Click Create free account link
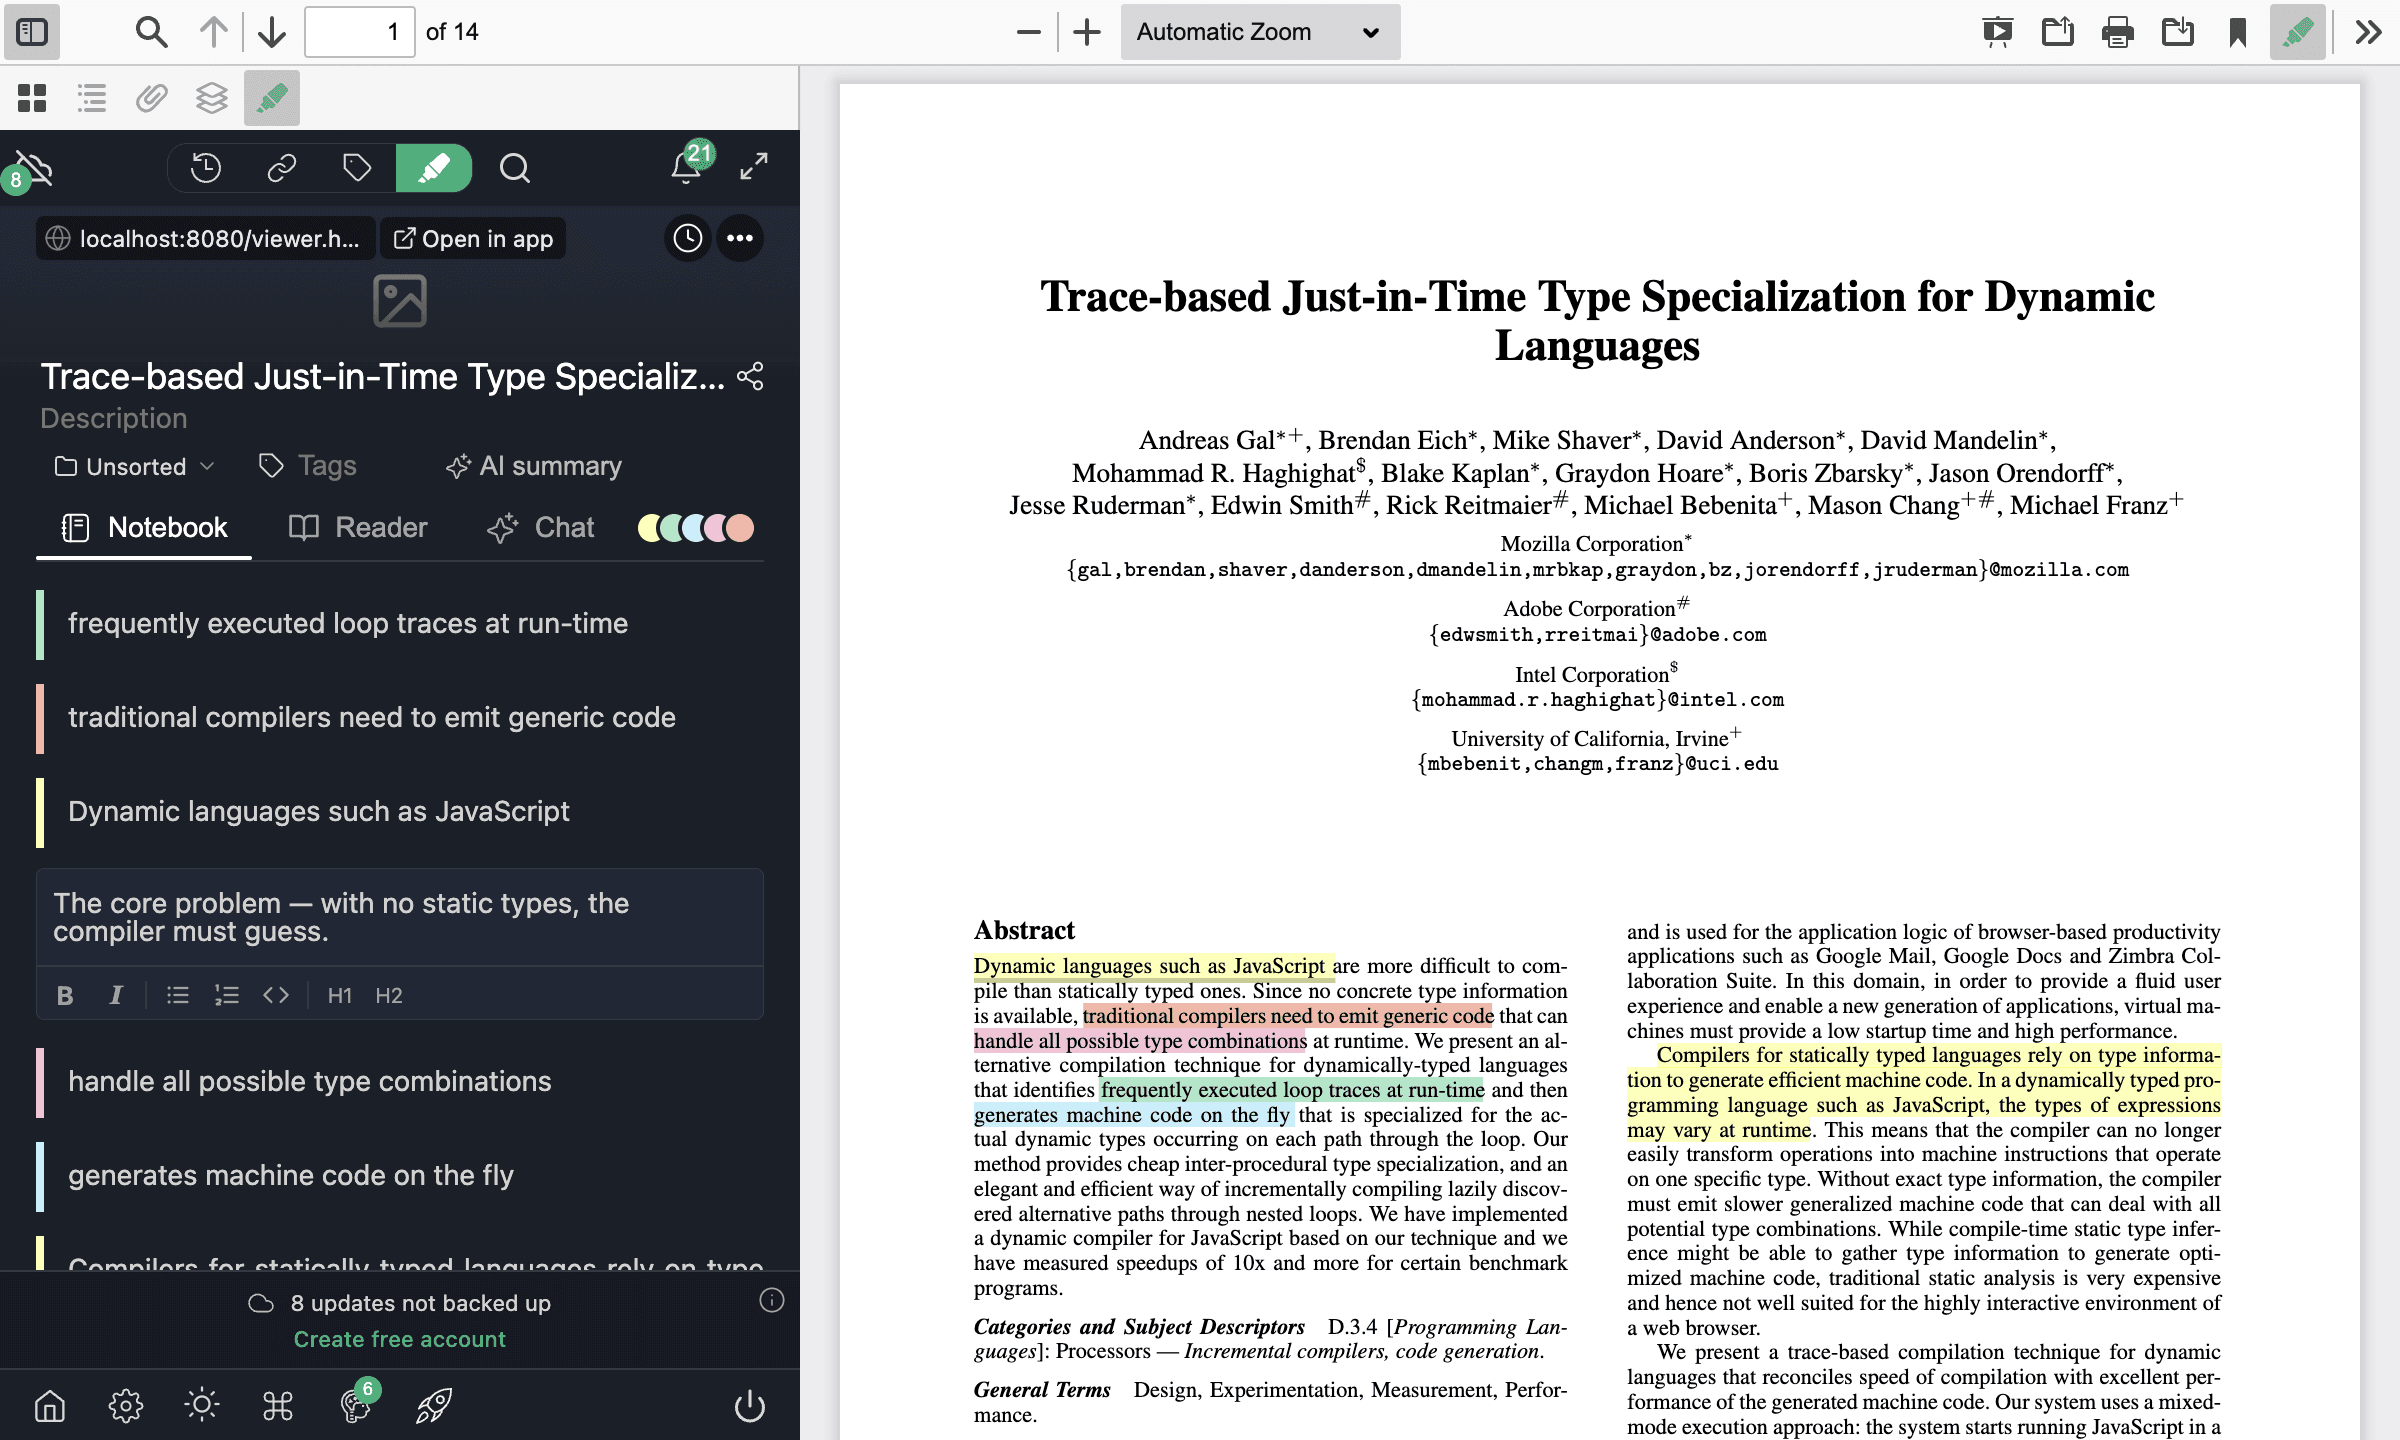2400x1440 pixels. click(400, 1339)
